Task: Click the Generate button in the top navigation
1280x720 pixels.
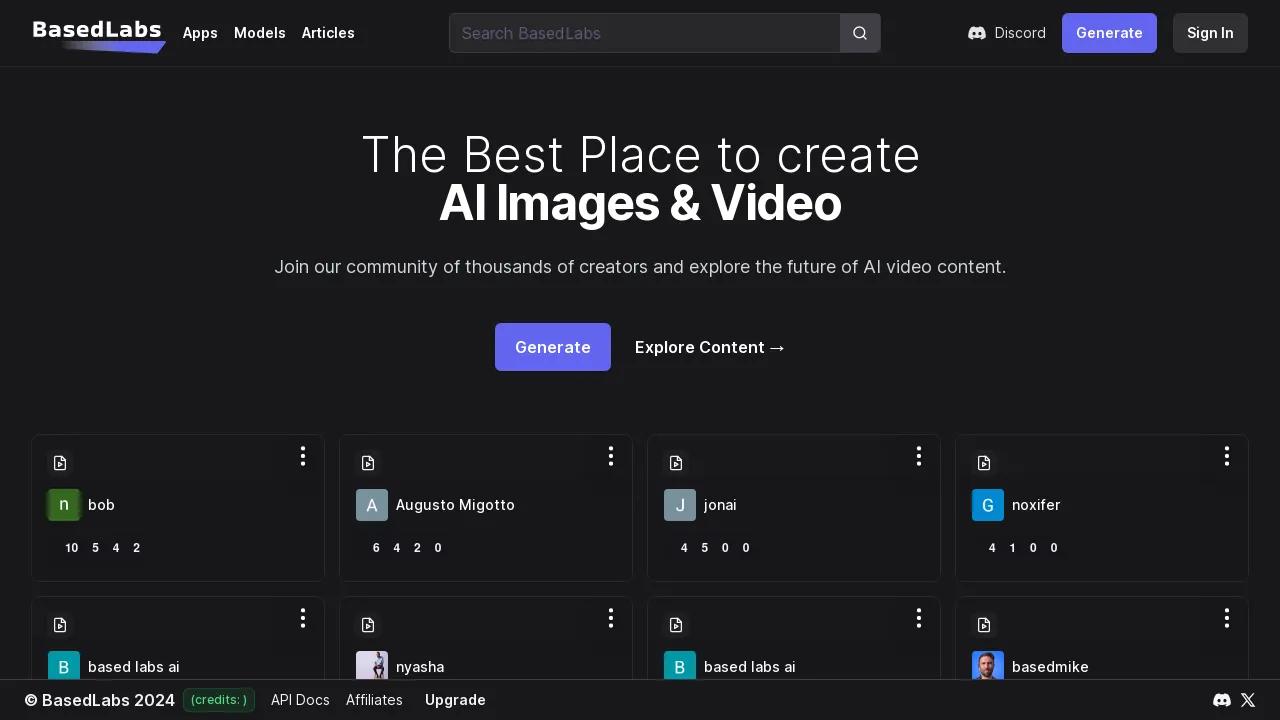Action: pos(1109,33)
